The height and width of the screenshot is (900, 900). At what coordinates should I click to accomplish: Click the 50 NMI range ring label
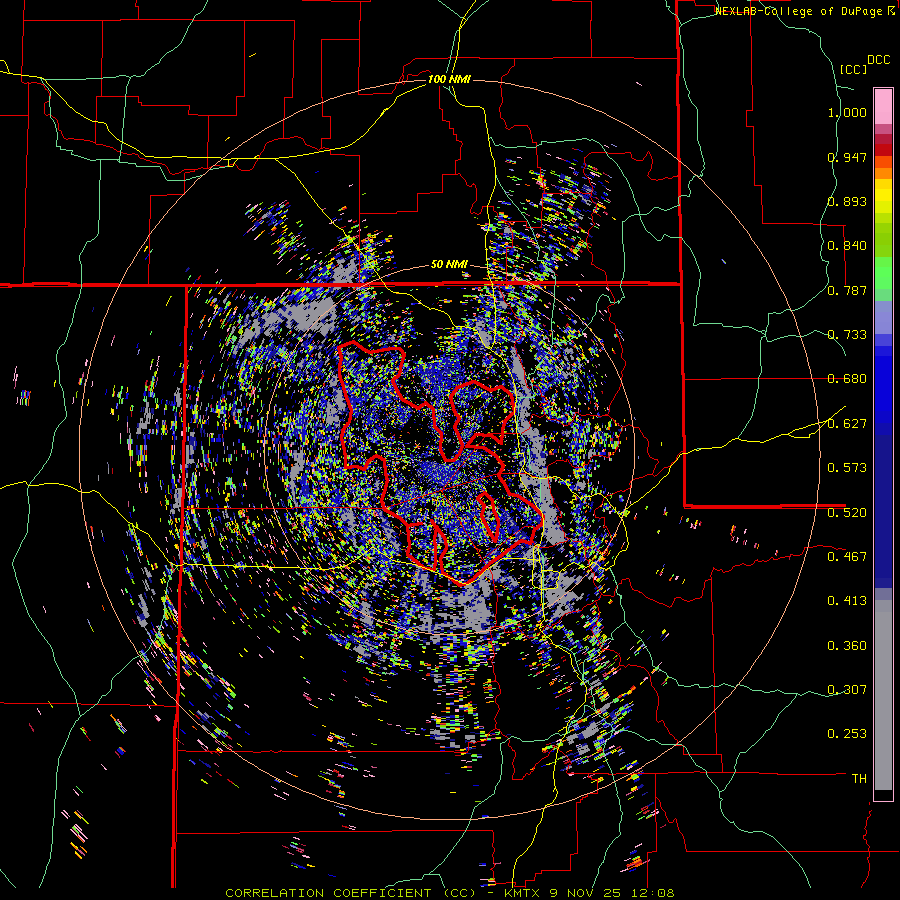pos(449,265)
